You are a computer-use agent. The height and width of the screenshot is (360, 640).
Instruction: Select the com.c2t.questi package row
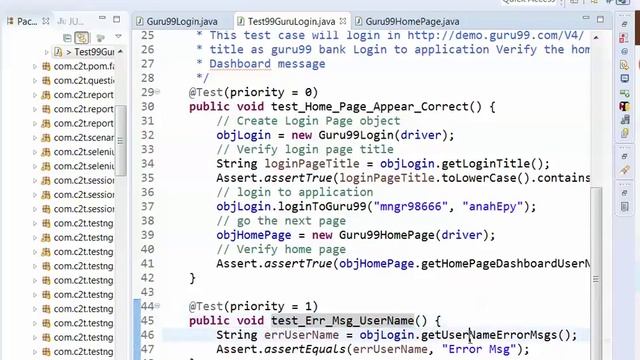(x=78, y=81)
